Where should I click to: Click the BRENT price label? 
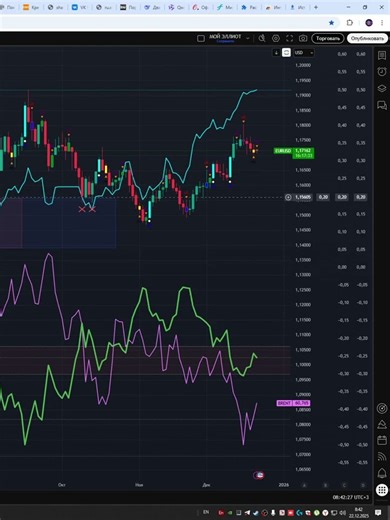[293, 403]
